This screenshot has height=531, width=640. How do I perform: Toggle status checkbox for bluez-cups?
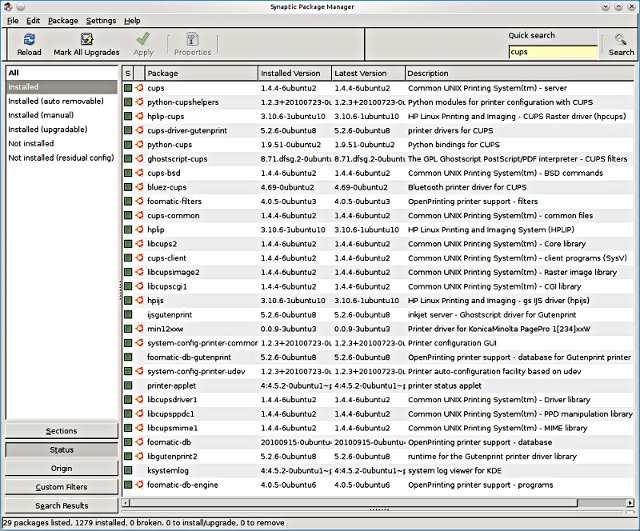pos(128,187)
